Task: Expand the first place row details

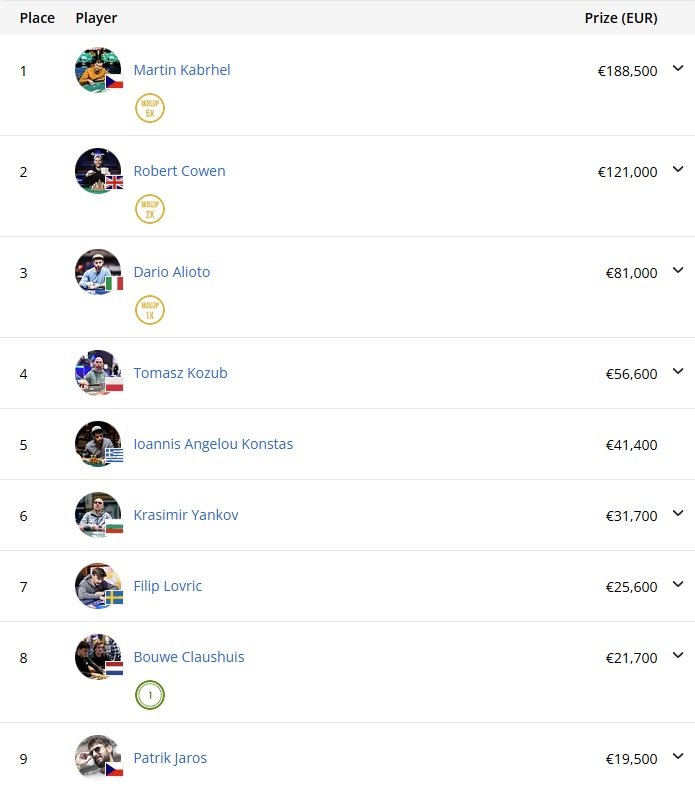Action: point(678,69)
